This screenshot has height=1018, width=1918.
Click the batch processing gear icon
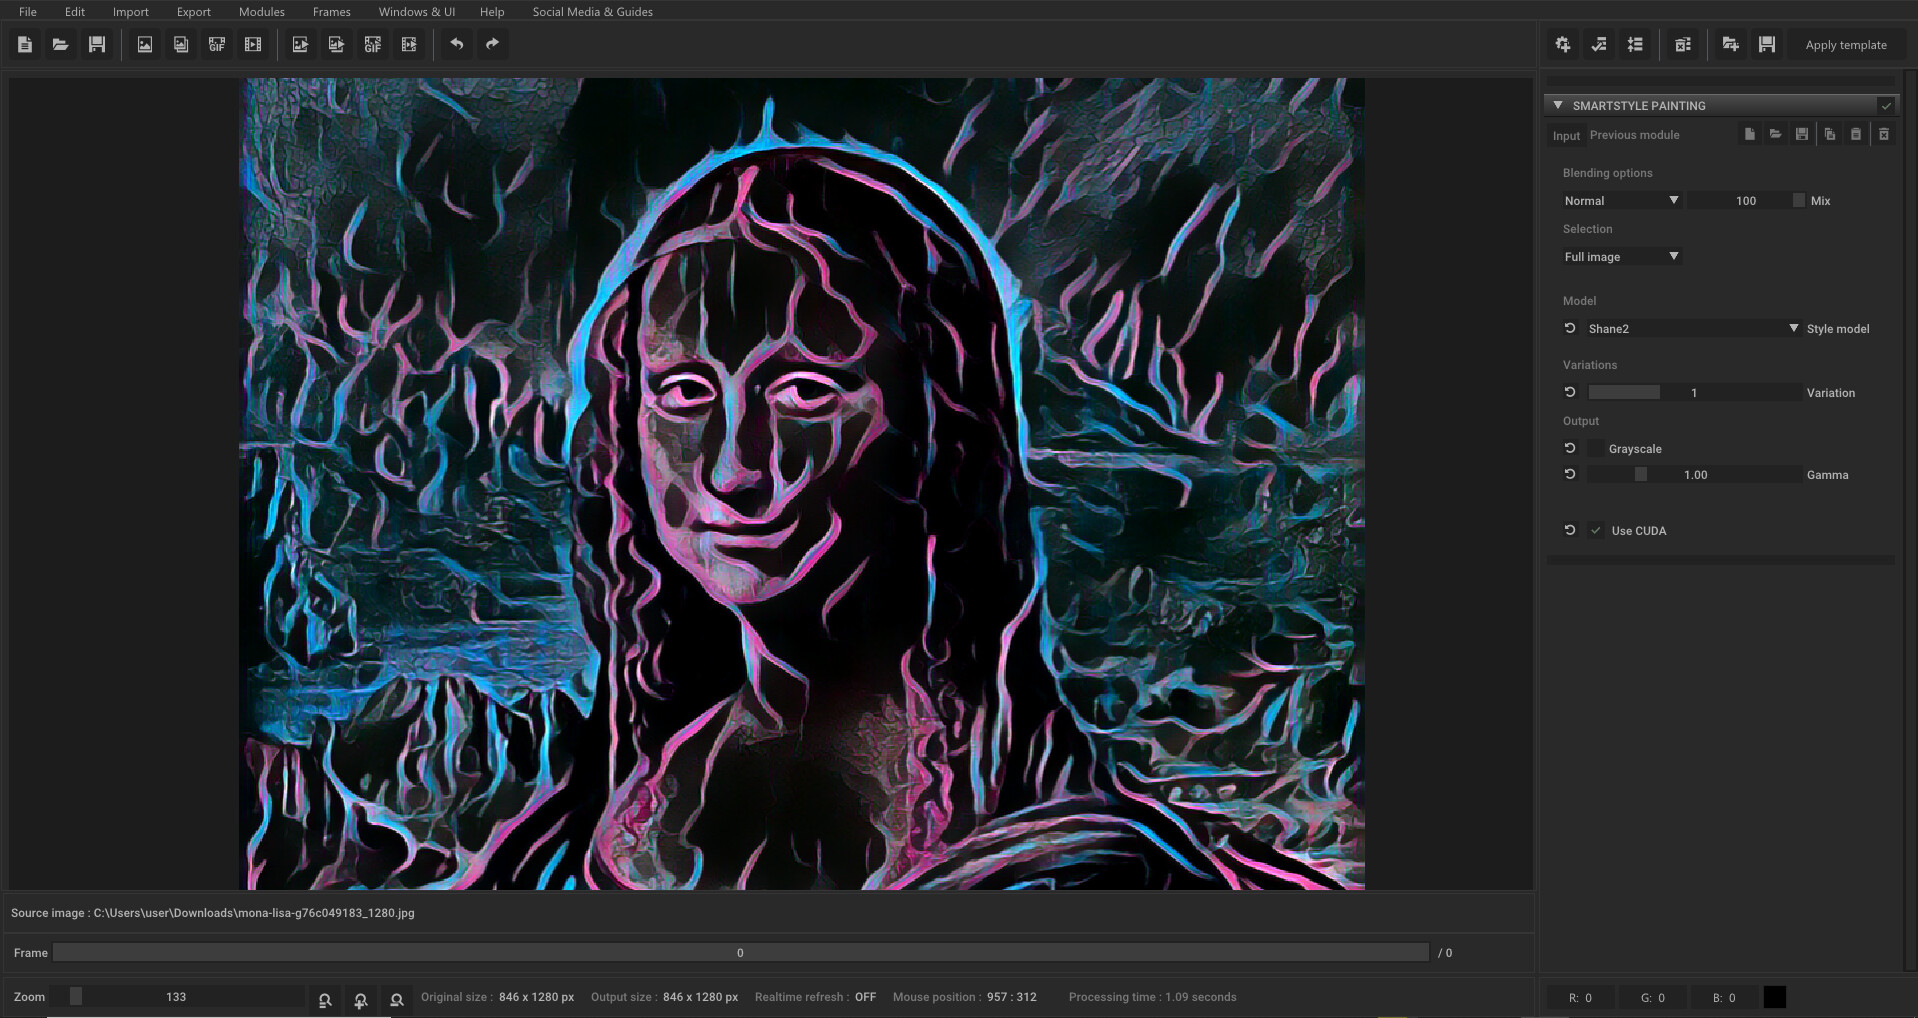pos(1562,44)
